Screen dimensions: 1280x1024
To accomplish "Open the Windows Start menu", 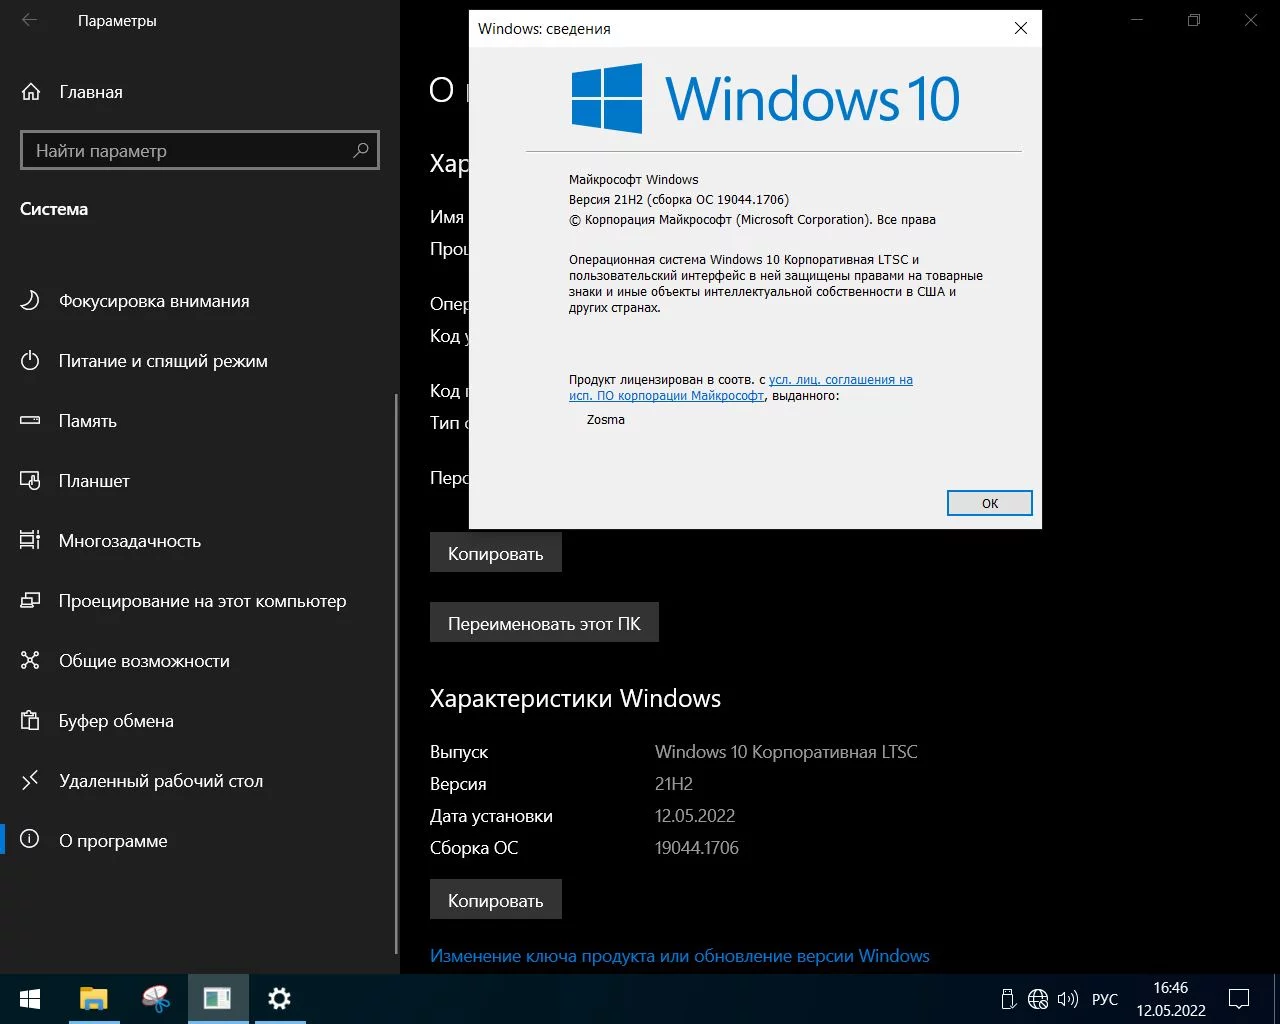I will (30, 999).
